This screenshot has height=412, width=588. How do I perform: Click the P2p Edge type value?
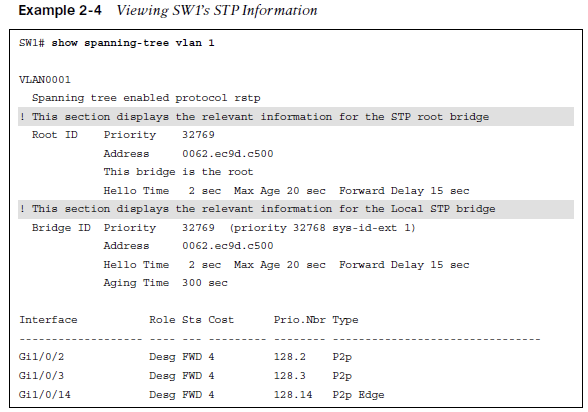[x=358, y=395]
